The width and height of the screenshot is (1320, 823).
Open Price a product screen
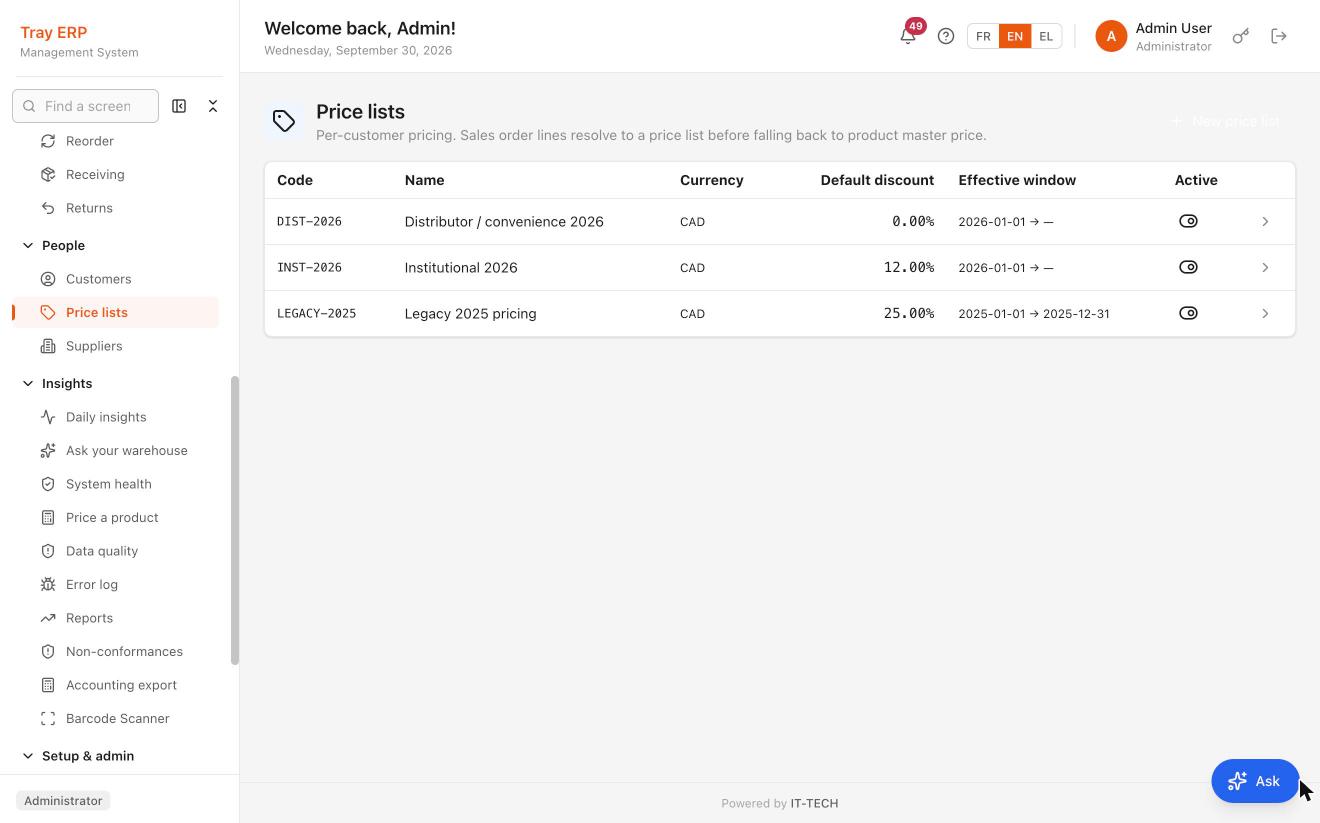[x=117, y=518]
